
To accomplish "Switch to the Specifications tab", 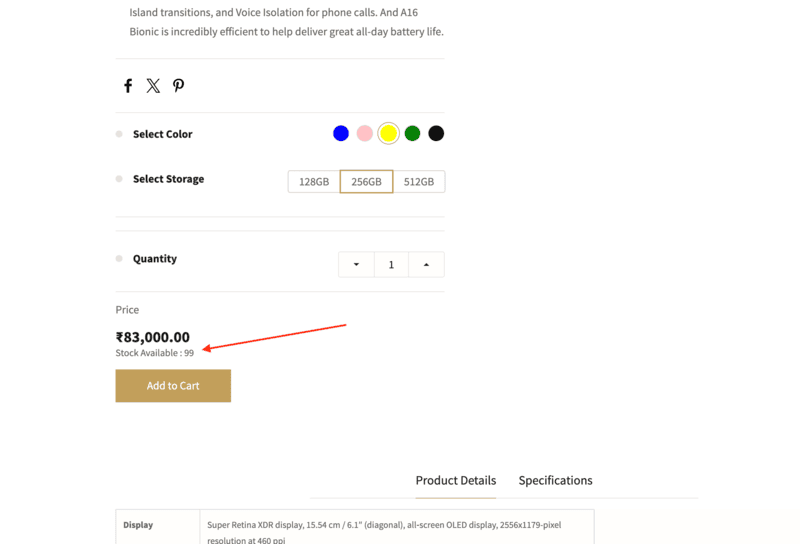I will click(x=555, y=481).
